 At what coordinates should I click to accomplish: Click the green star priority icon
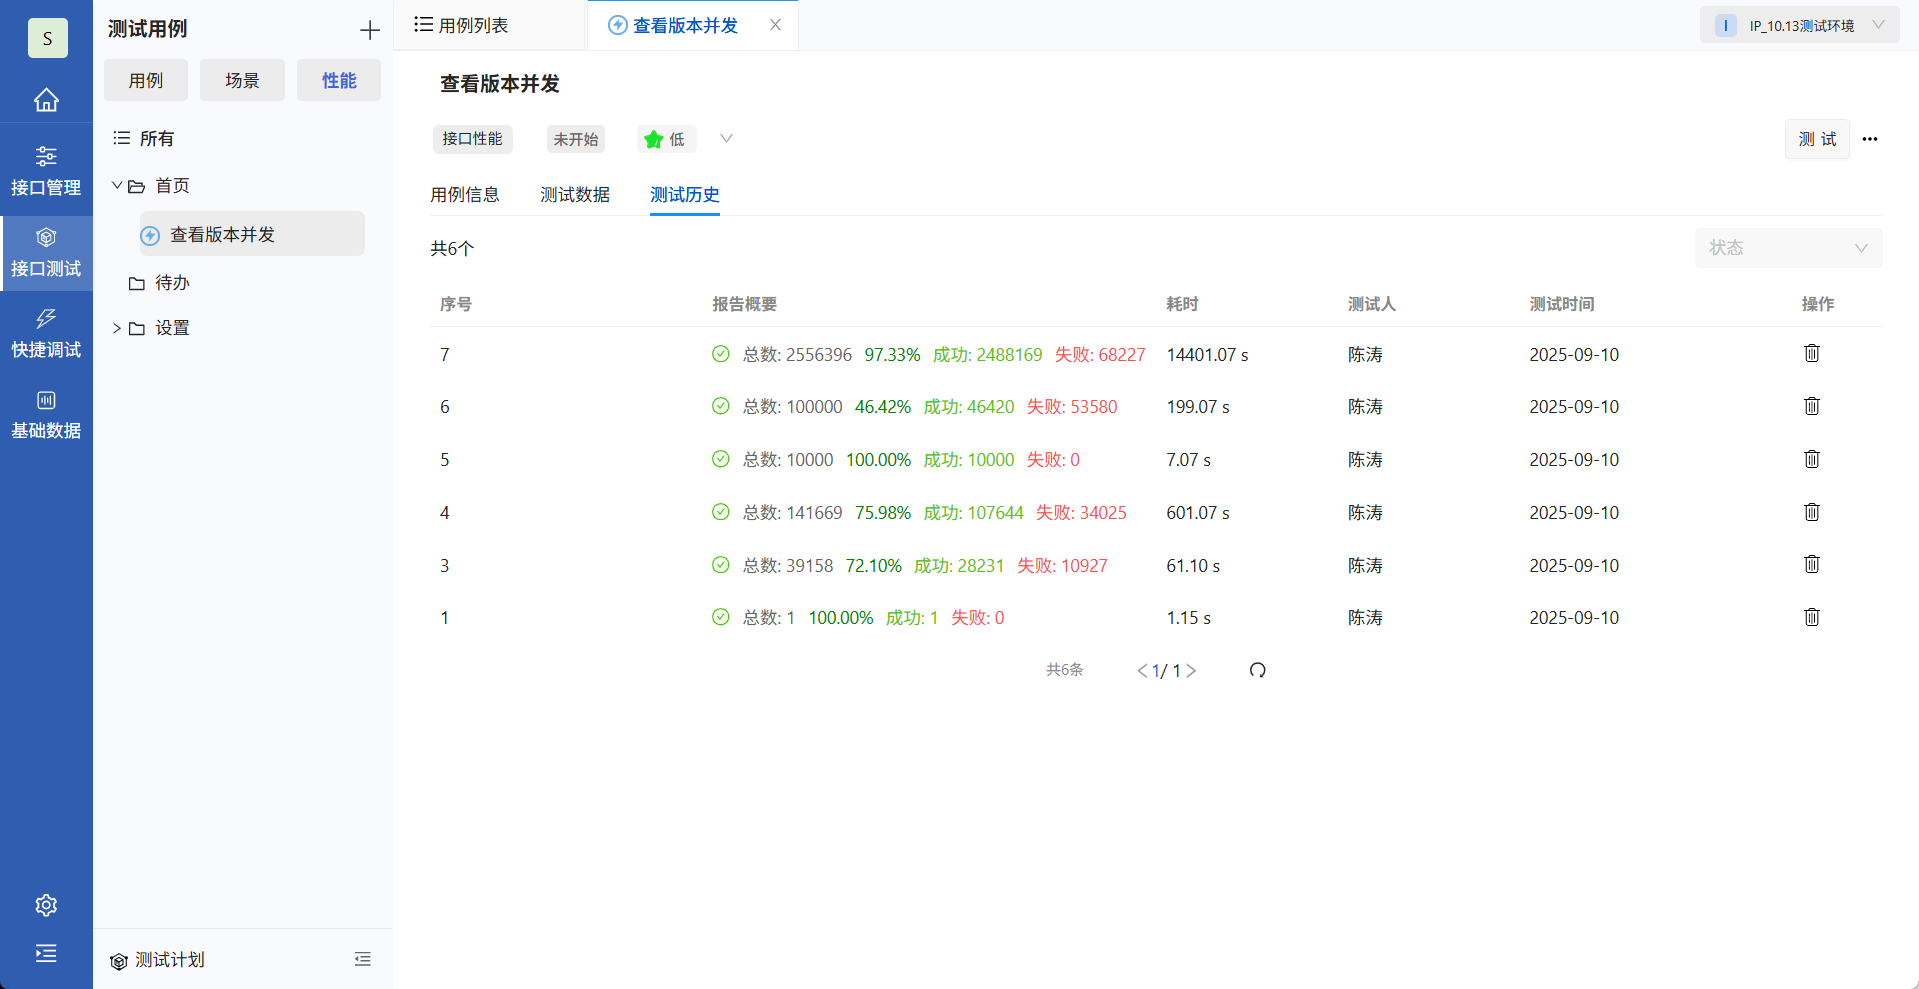653,139
